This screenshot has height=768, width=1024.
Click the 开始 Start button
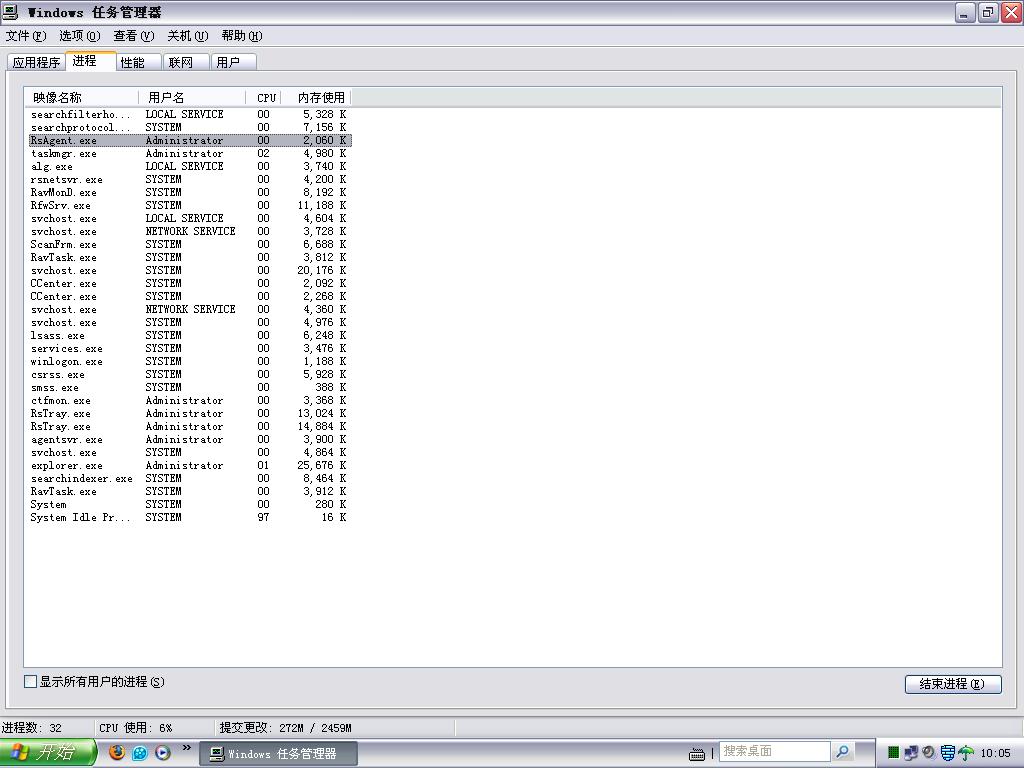(x=48, y=753)
